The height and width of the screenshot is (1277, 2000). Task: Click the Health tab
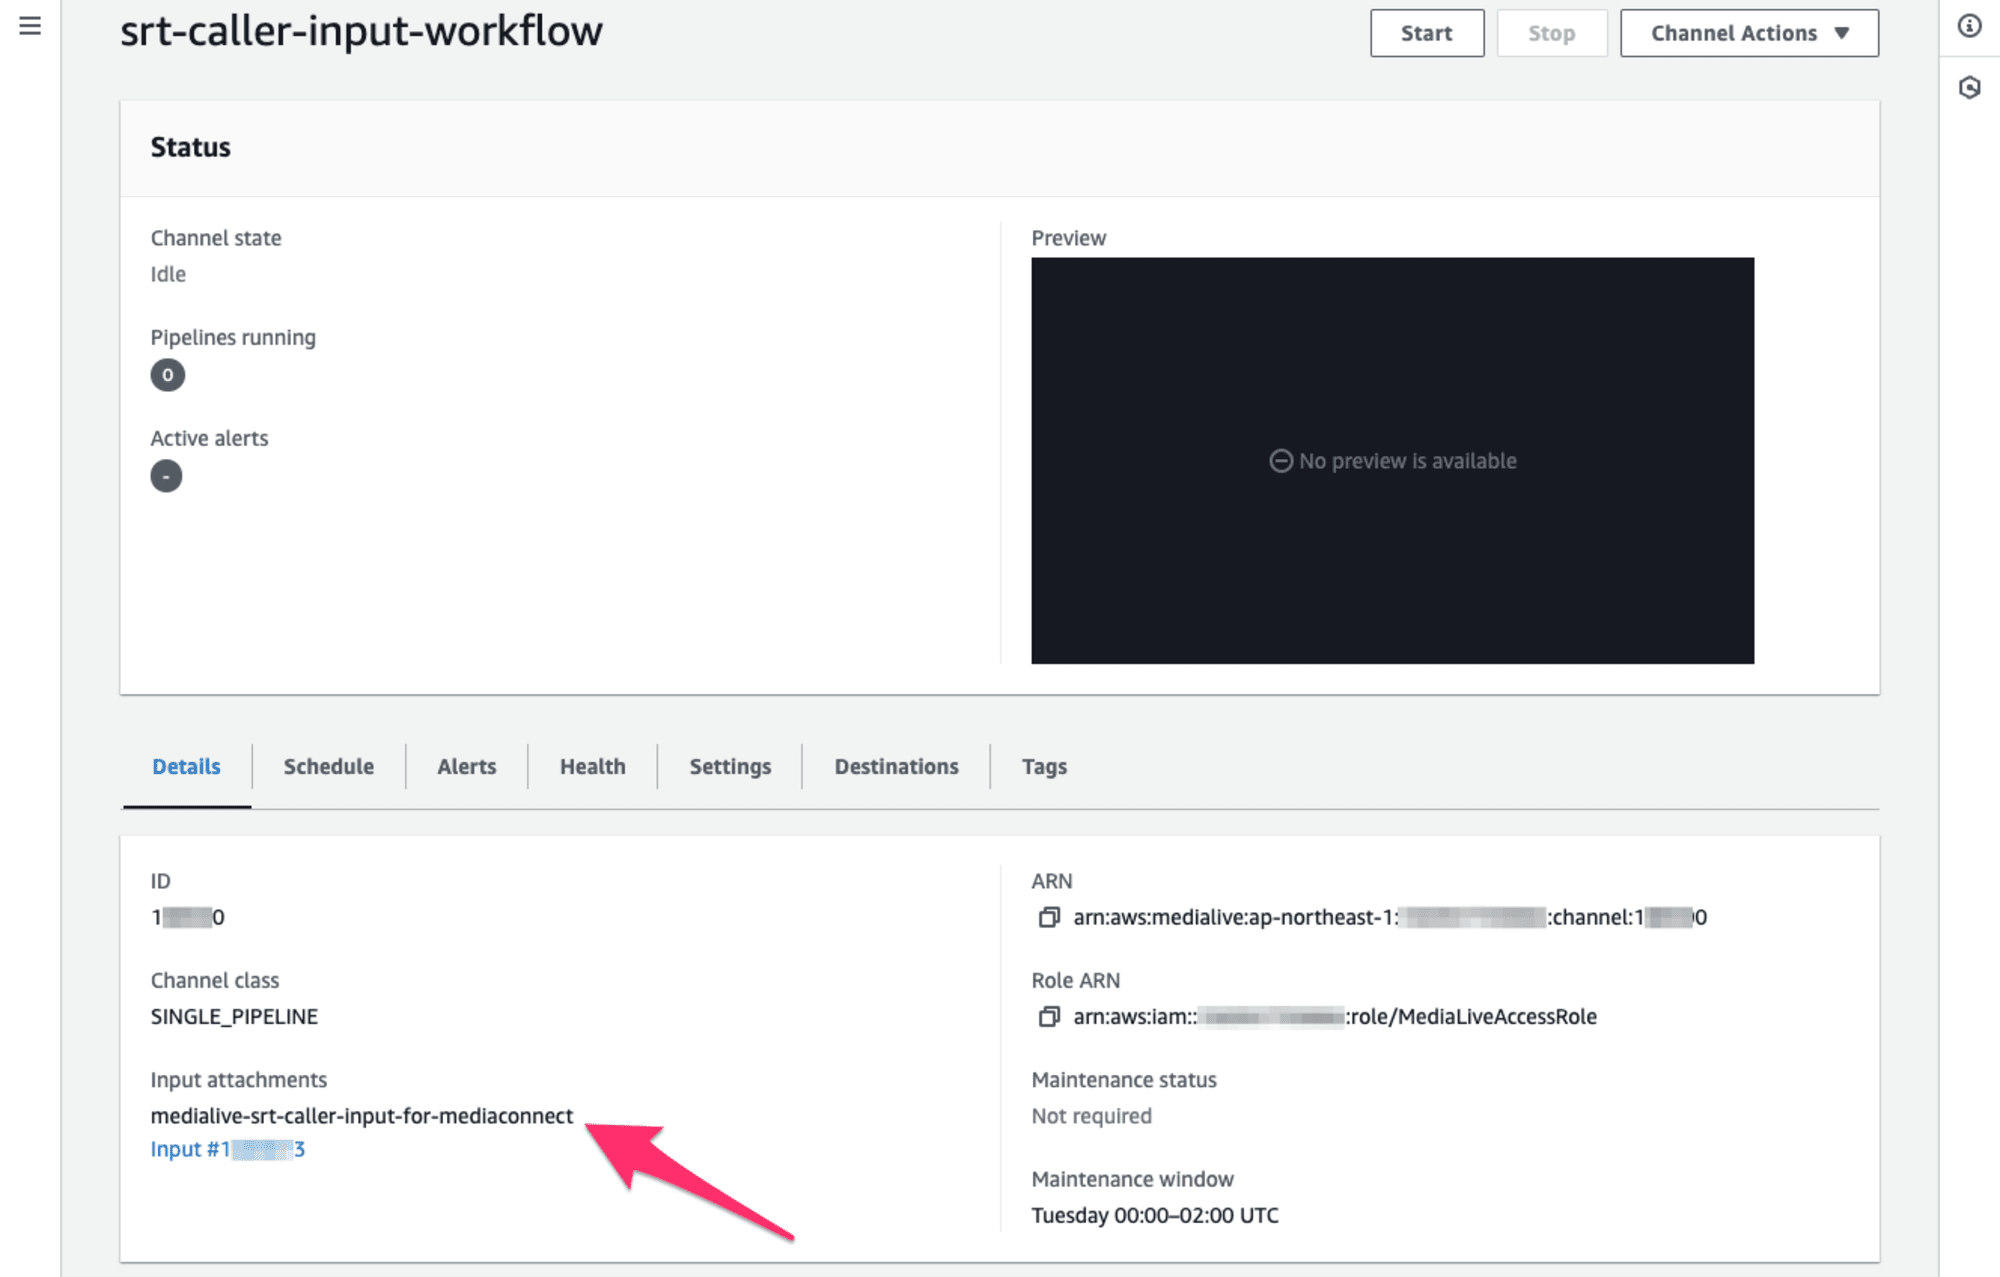coord(590,764)
